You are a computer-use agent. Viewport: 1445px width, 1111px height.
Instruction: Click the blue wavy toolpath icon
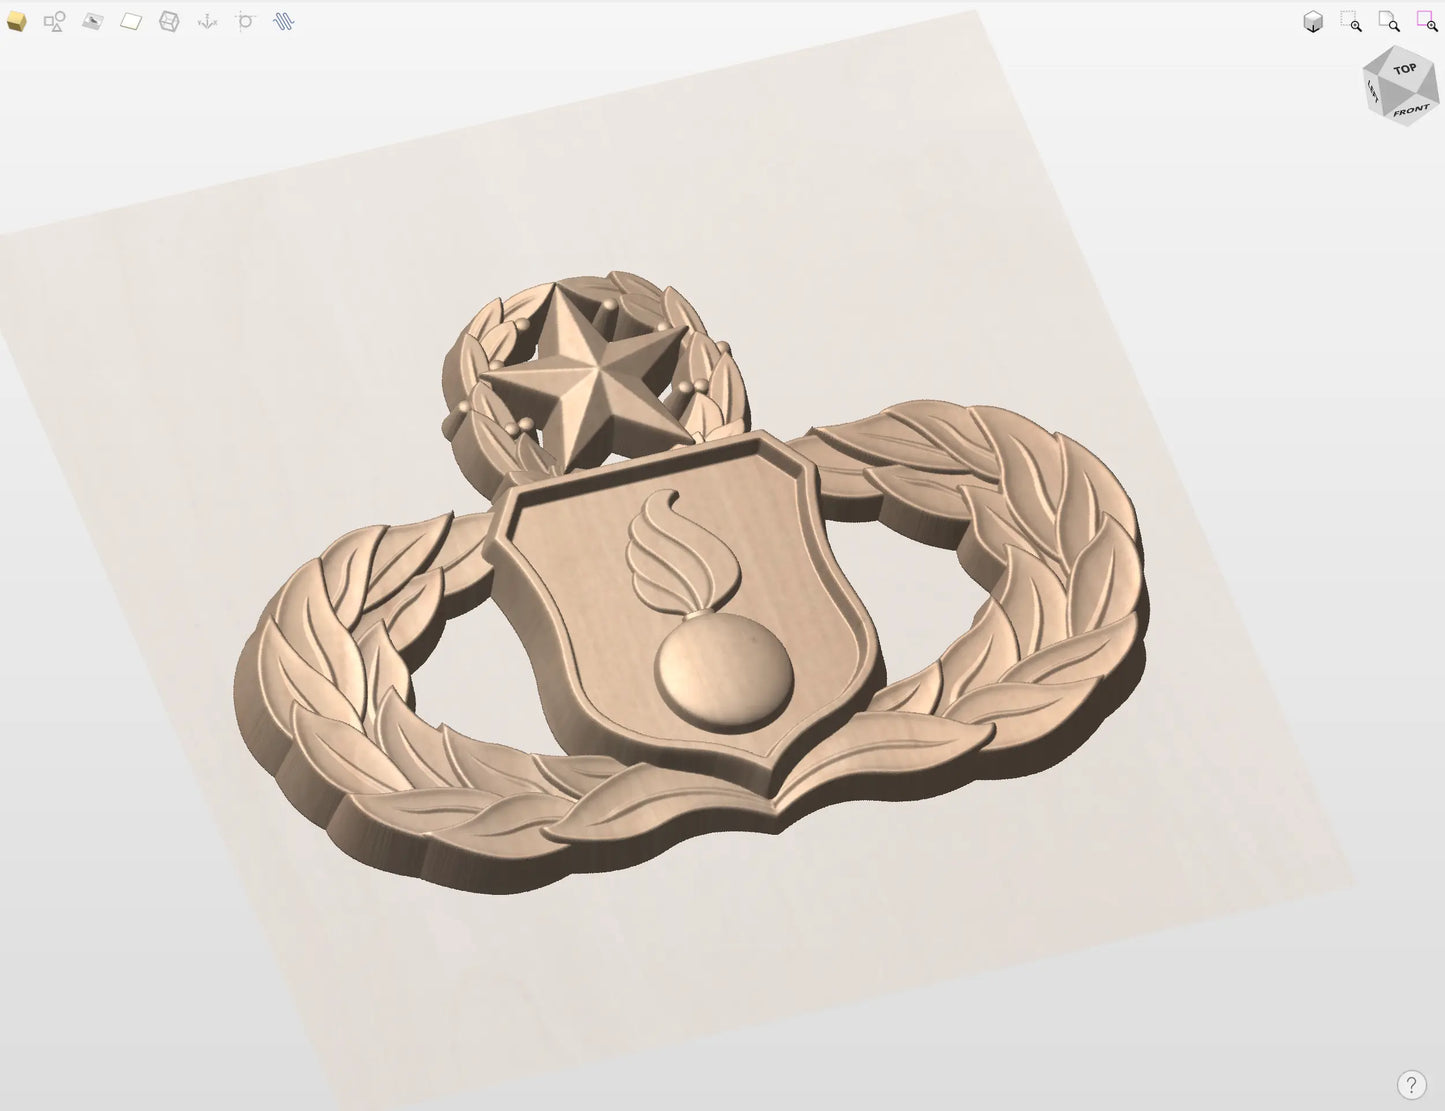[x=284, y=21]
